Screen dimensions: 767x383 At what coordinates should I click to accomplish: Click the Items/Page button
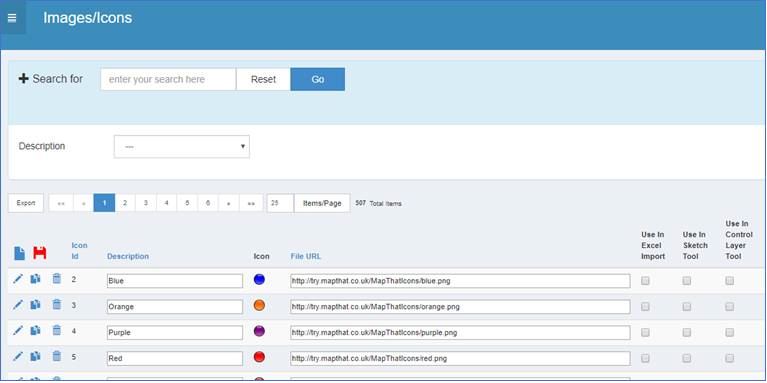(322, 203)
